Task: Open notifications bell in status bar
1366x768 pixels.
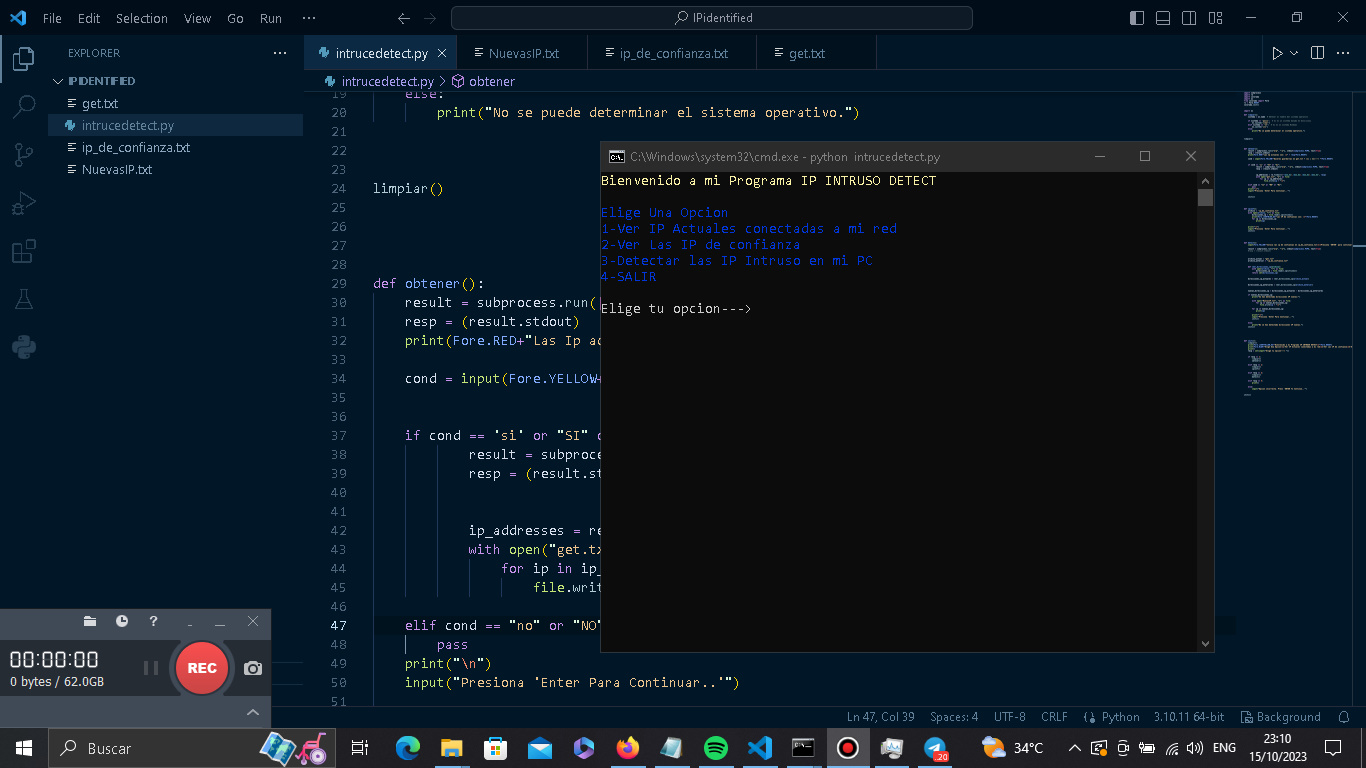Action: pyautogui.click(x=1345, y=717)
